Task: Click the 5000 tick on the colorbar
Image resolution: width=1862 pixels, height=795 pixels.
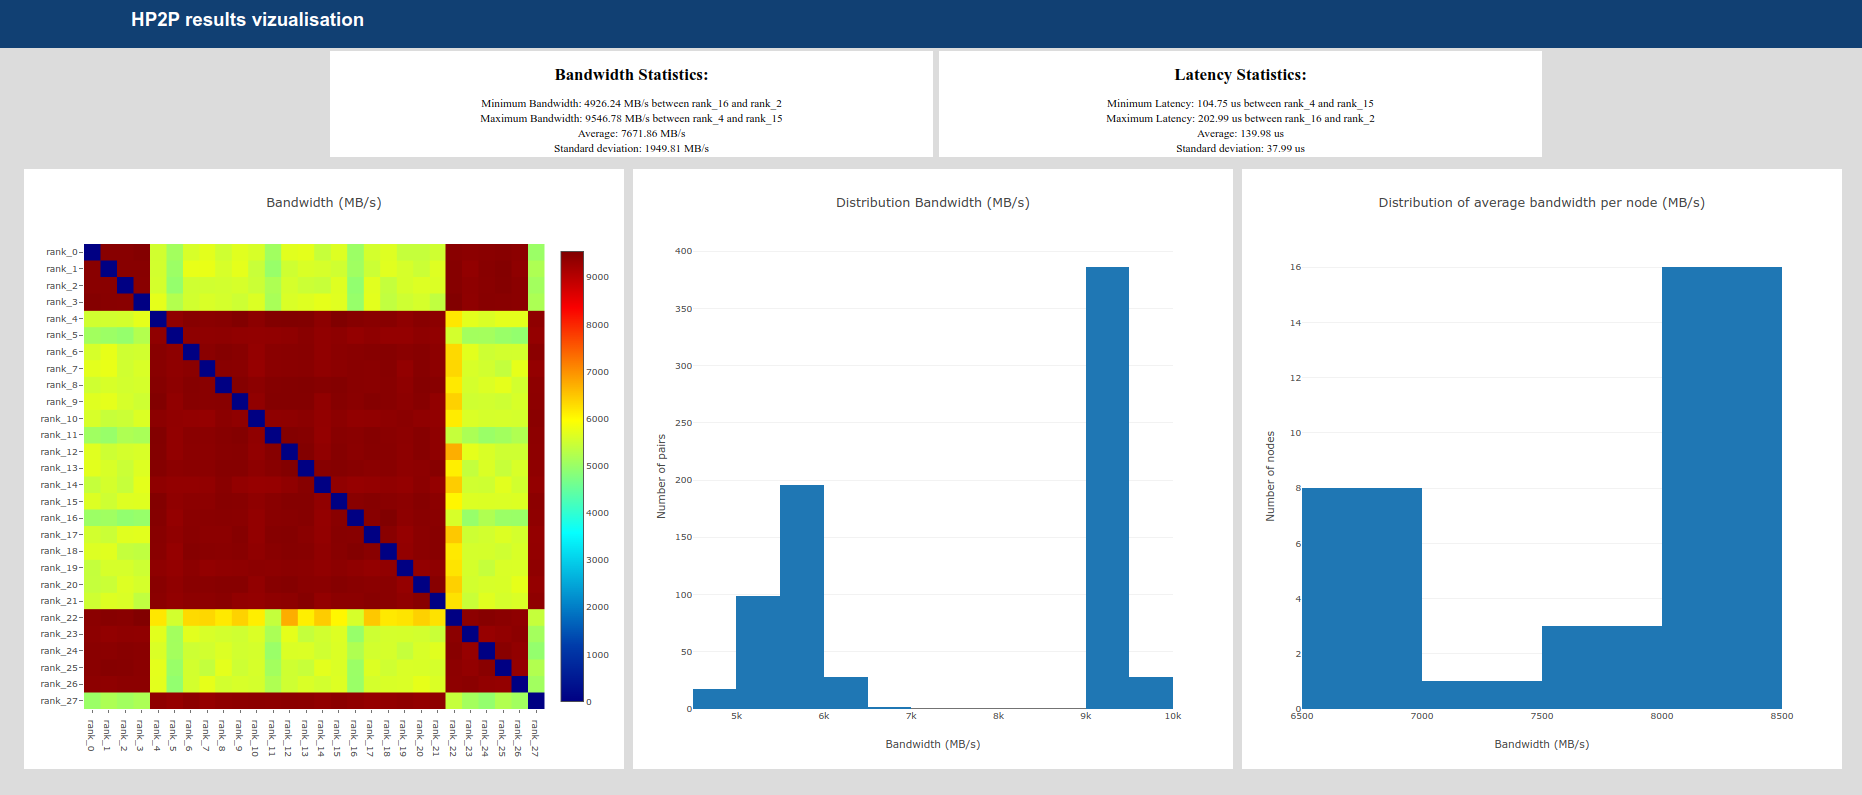Action: [x=597, y=466]
